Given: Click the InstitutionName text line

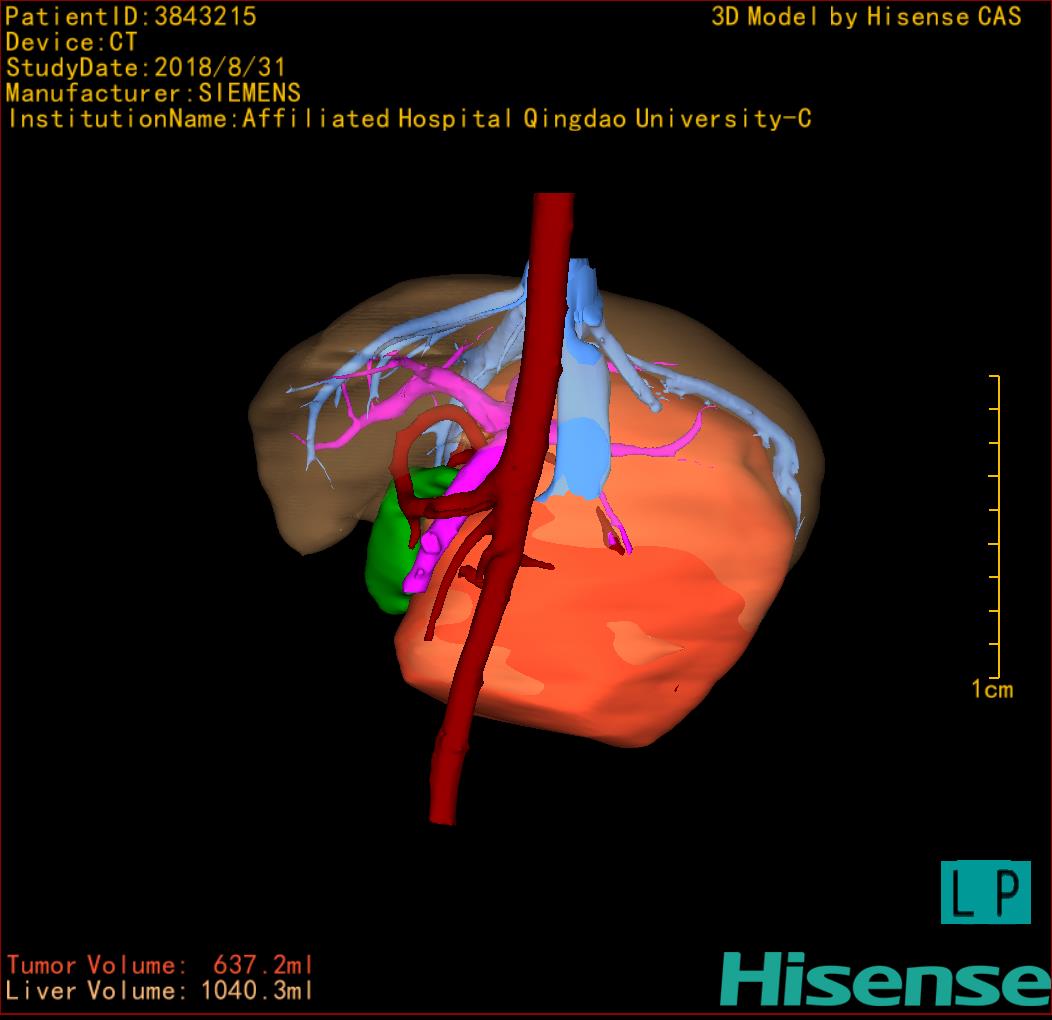Looking at the screenshot, I should (x=408, y=119).
